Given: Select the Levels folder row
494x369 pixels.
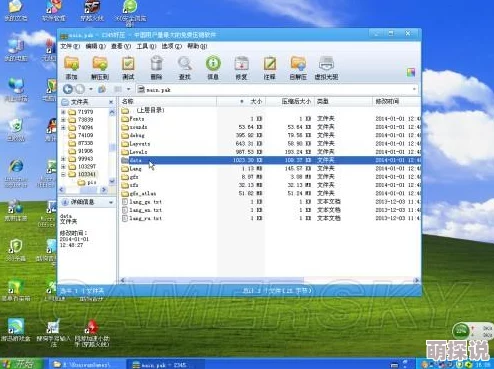Looking at the screenshot, I should coord(270,152).
